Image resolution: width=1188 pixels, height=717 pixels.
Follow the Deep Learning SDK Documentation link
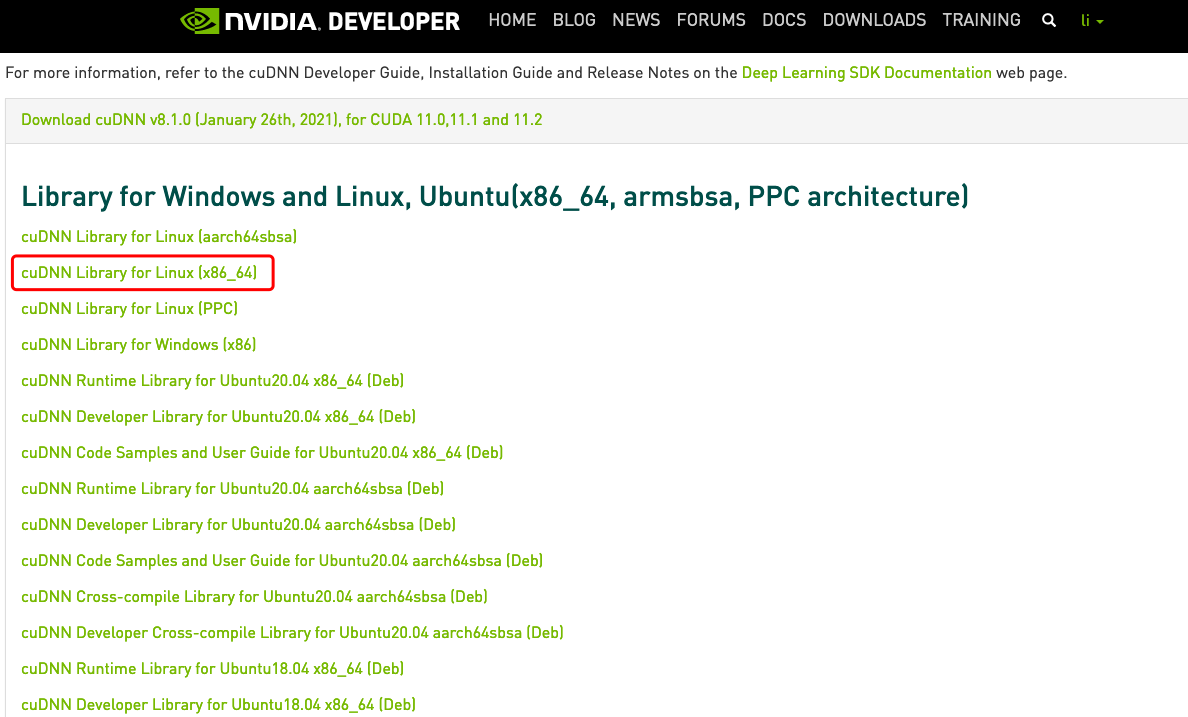866,73
